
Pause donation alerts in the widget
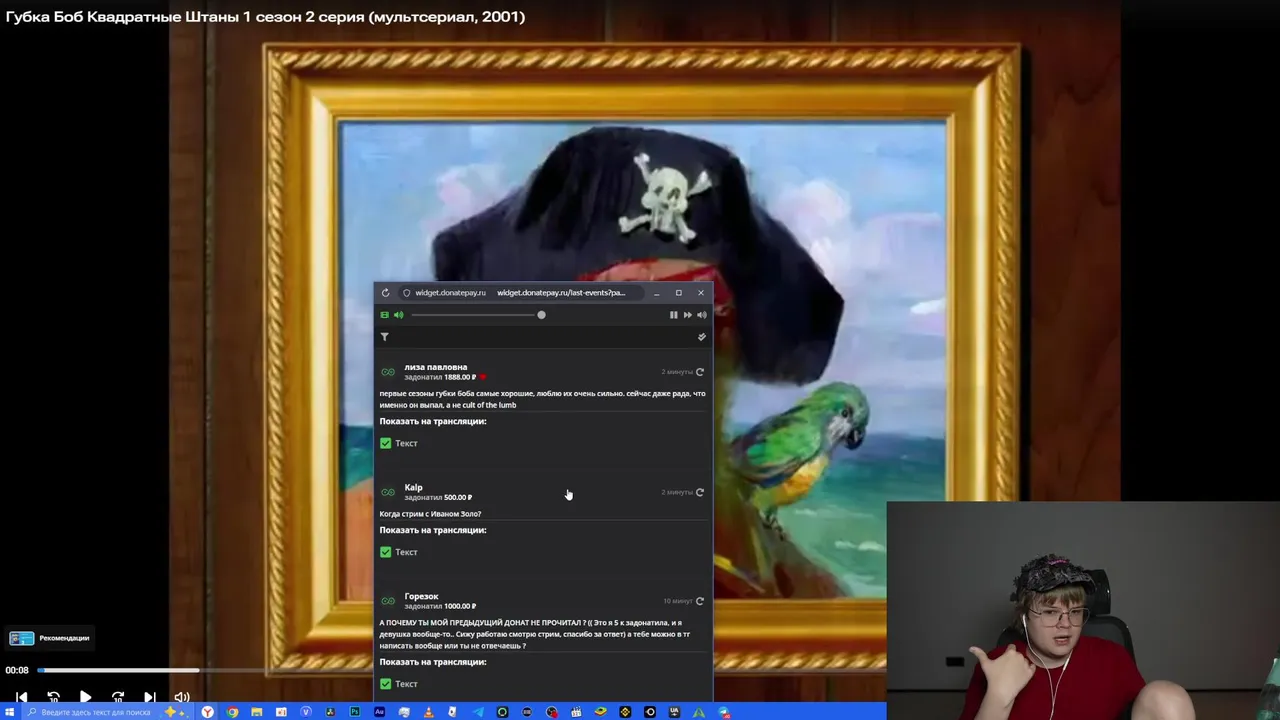(x=673, y=315)
